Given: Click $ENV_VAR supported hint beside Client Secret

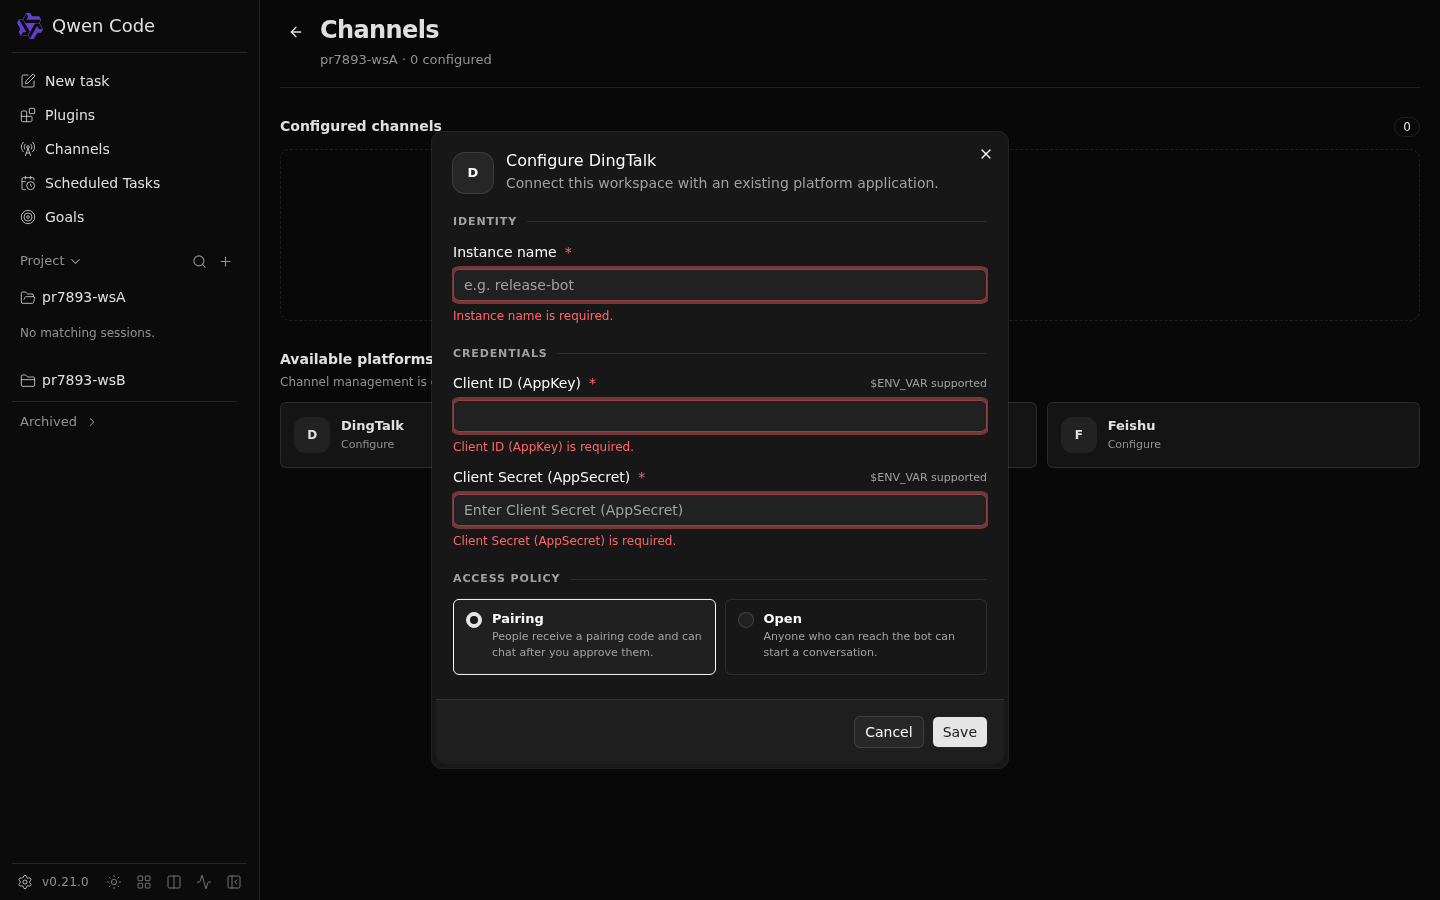Looking at the screenshot, I should point(928,477).
